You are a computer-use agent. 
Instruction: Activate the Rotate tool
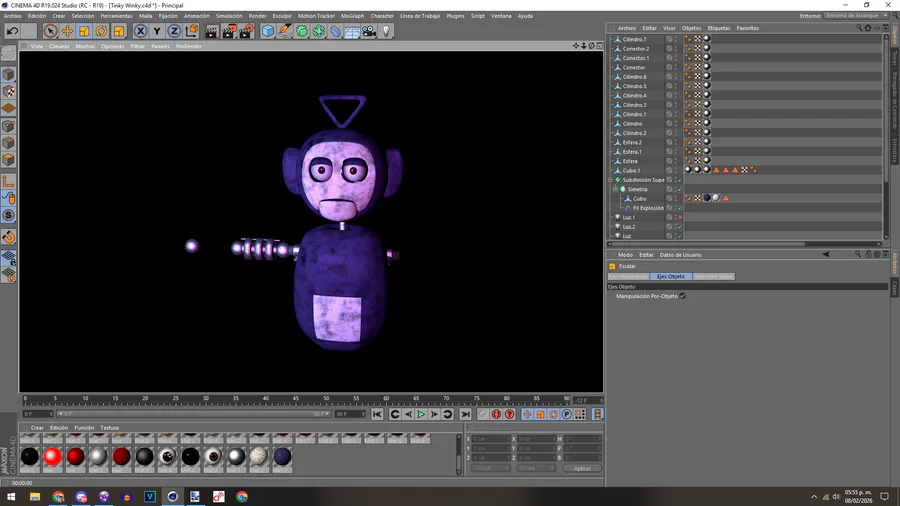pos(102,31)
